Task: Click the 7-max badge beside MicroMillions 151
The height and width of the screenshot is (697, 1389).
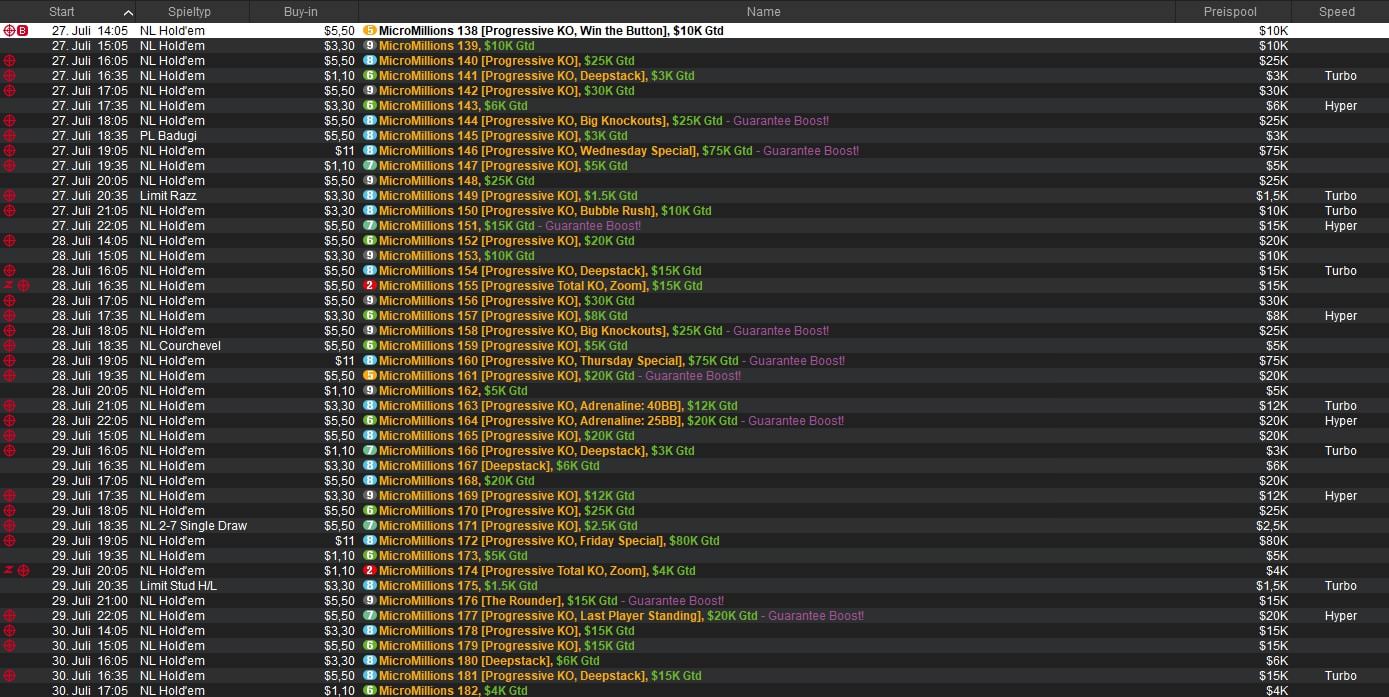Action: [x=370, y=226]
